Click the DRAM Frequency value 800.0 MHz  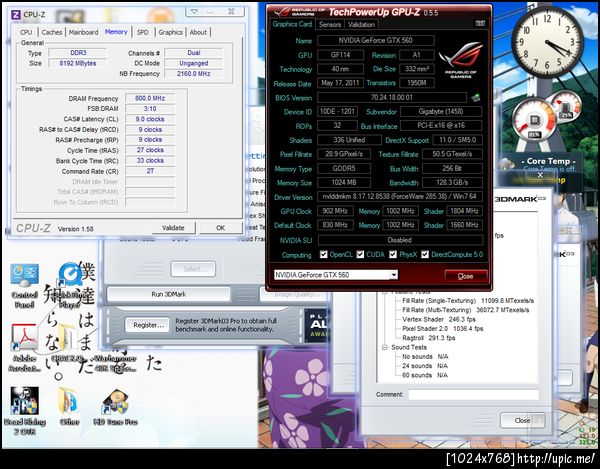click(150, 98)
